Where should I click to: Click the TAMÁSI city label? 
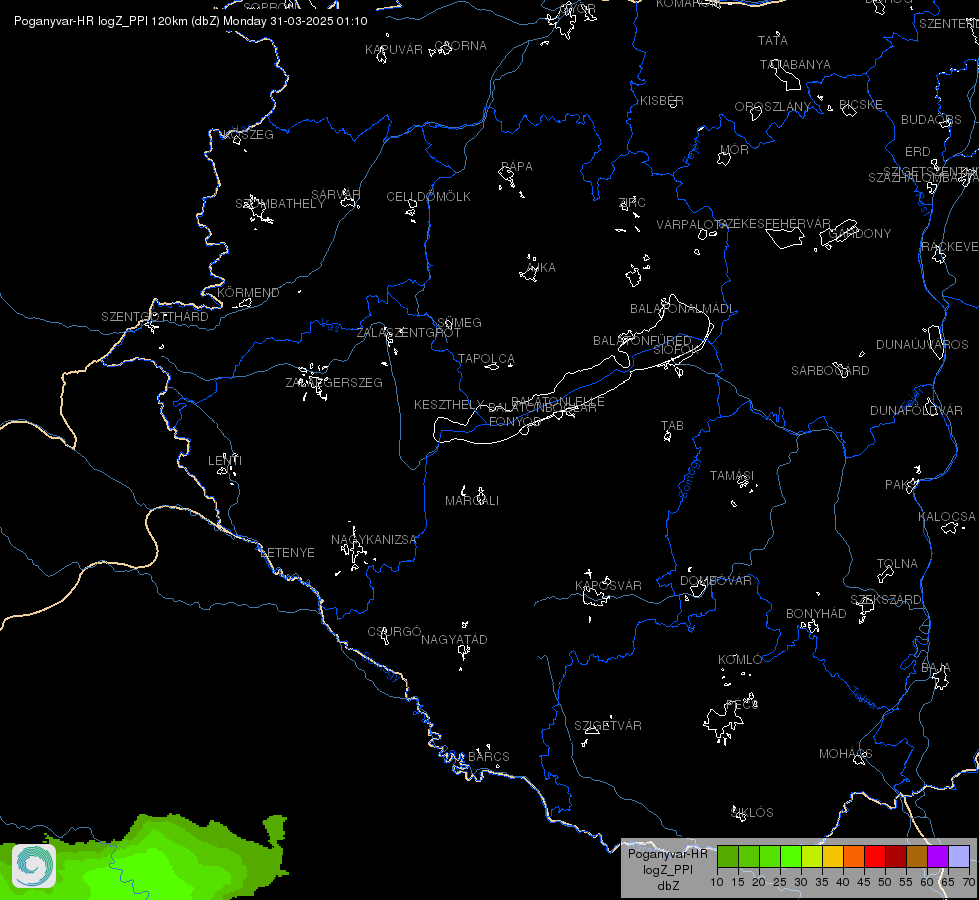(x=732, y=476)
